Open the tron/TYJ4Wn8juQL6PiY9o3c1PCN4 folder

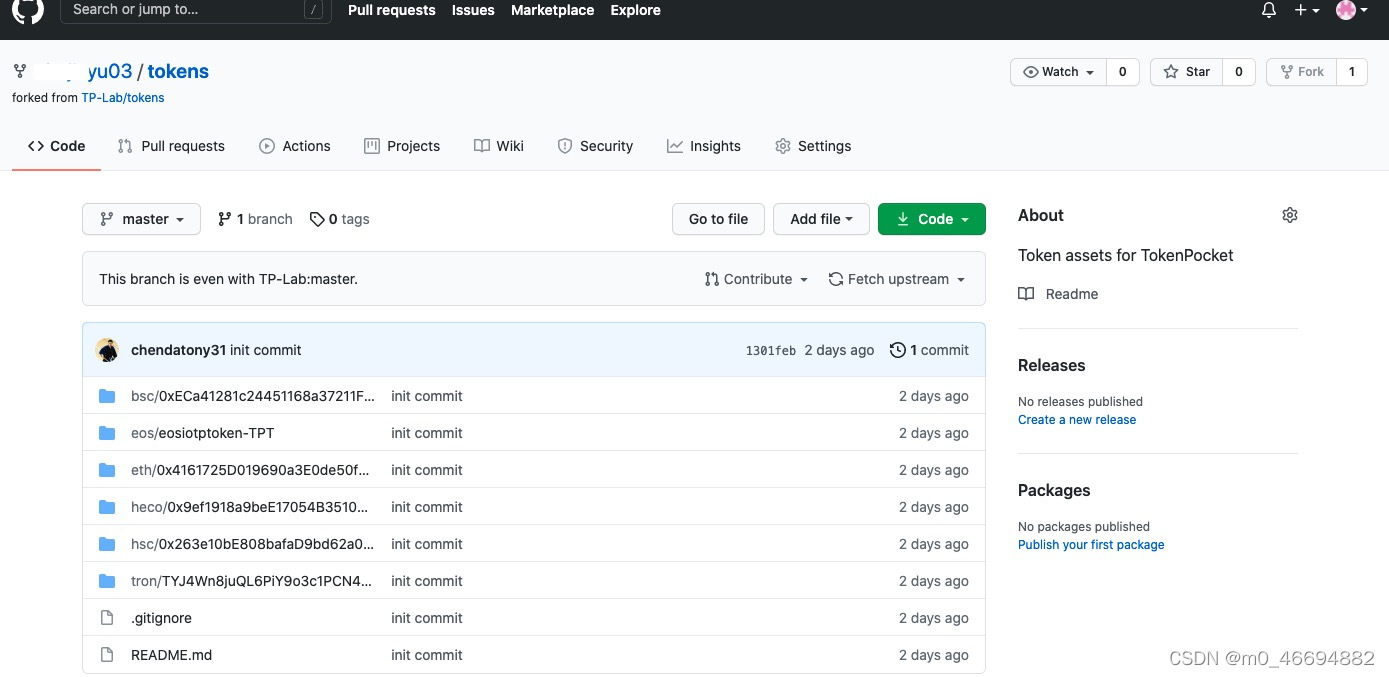(x=251, y=581)
